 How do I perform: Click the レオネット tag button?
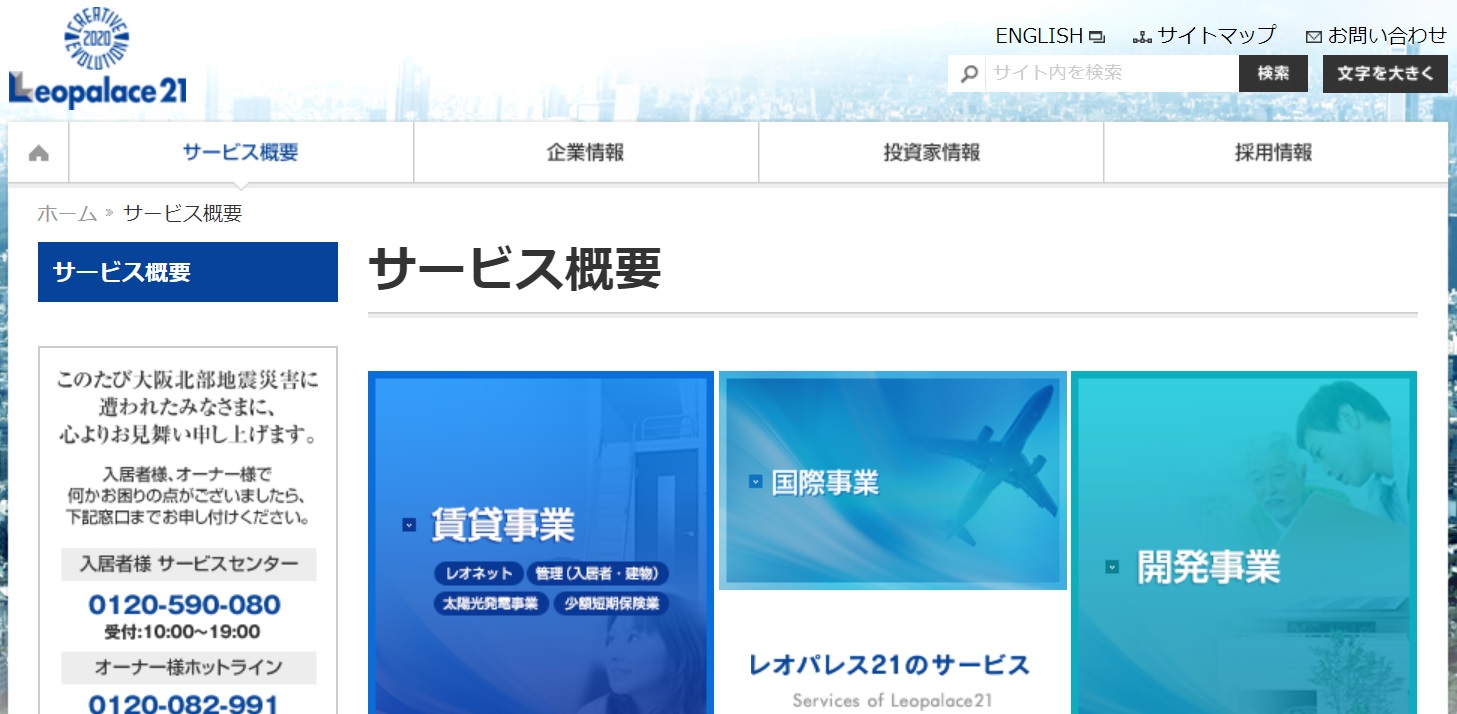(x=479, y=573)
